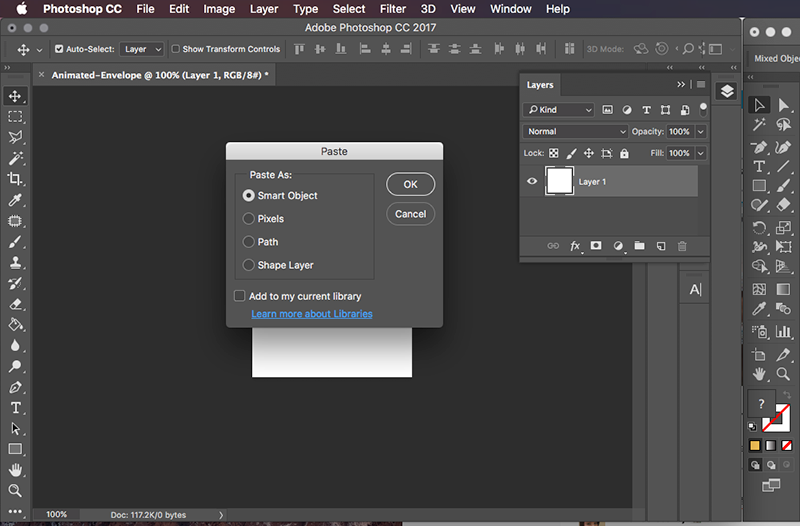Screen dimensions: 800x526
Task: Select the Dodge tool
Action: (x=15, y=366)
